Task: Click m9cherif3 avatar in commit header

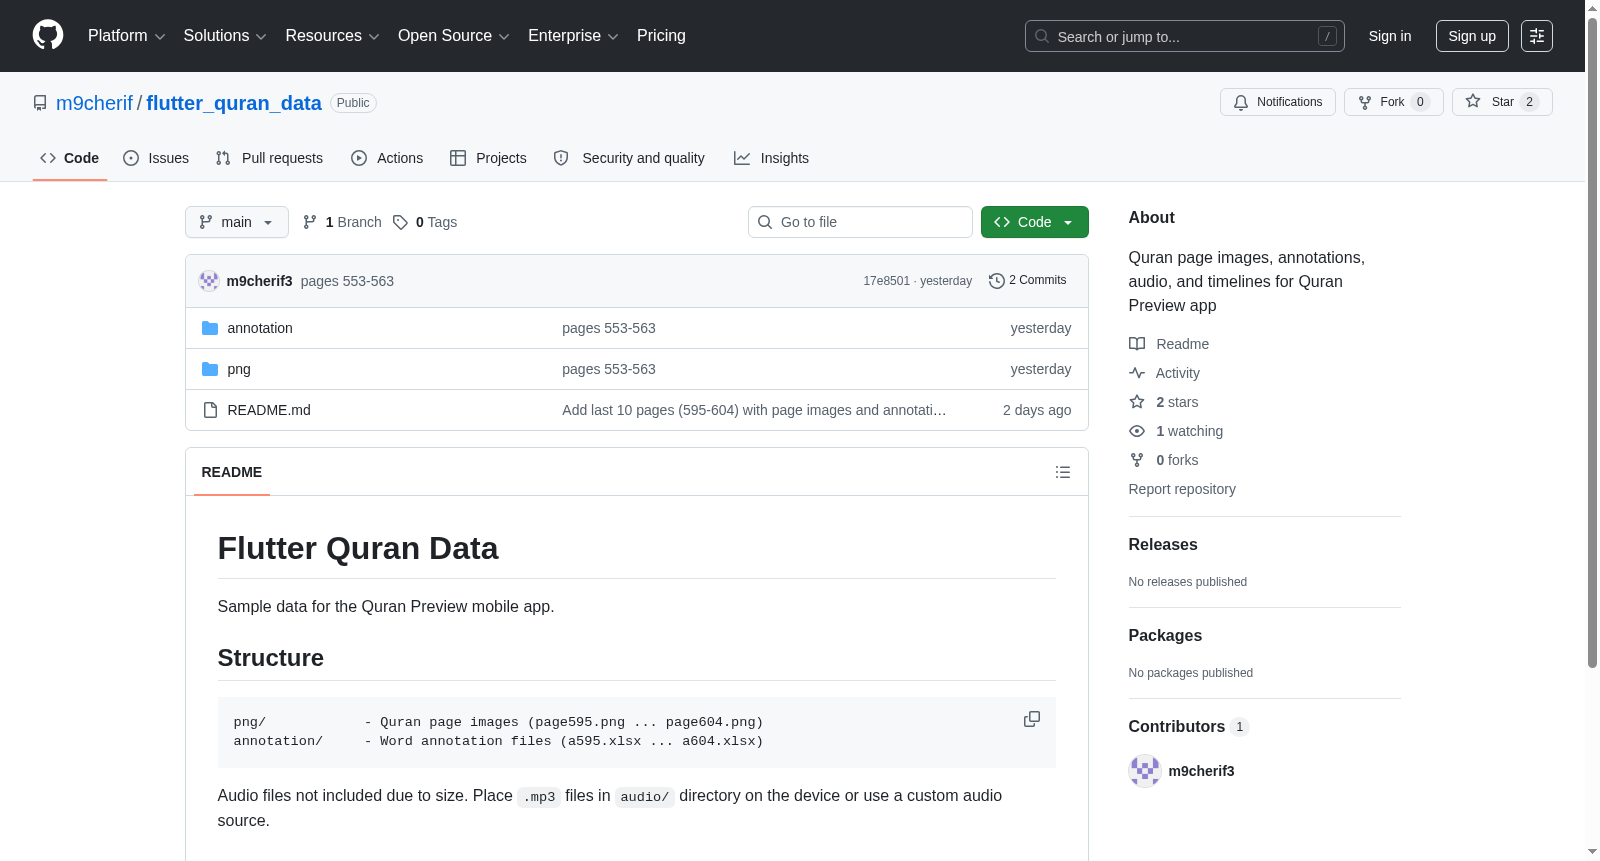Action: tap(209, 281)
